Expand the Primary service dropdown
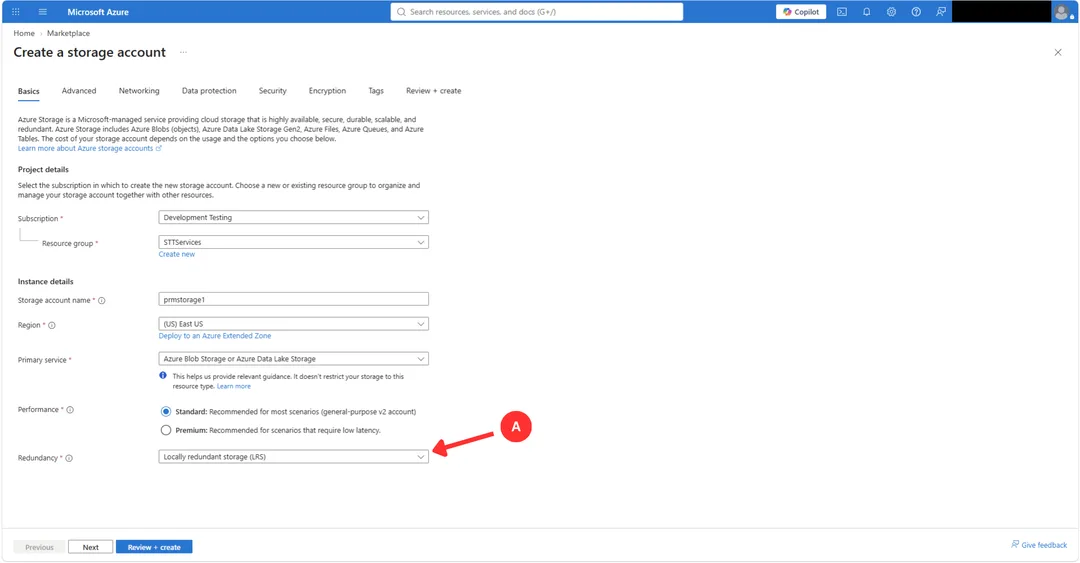1080x563 pixels. (x=293, y=359)
